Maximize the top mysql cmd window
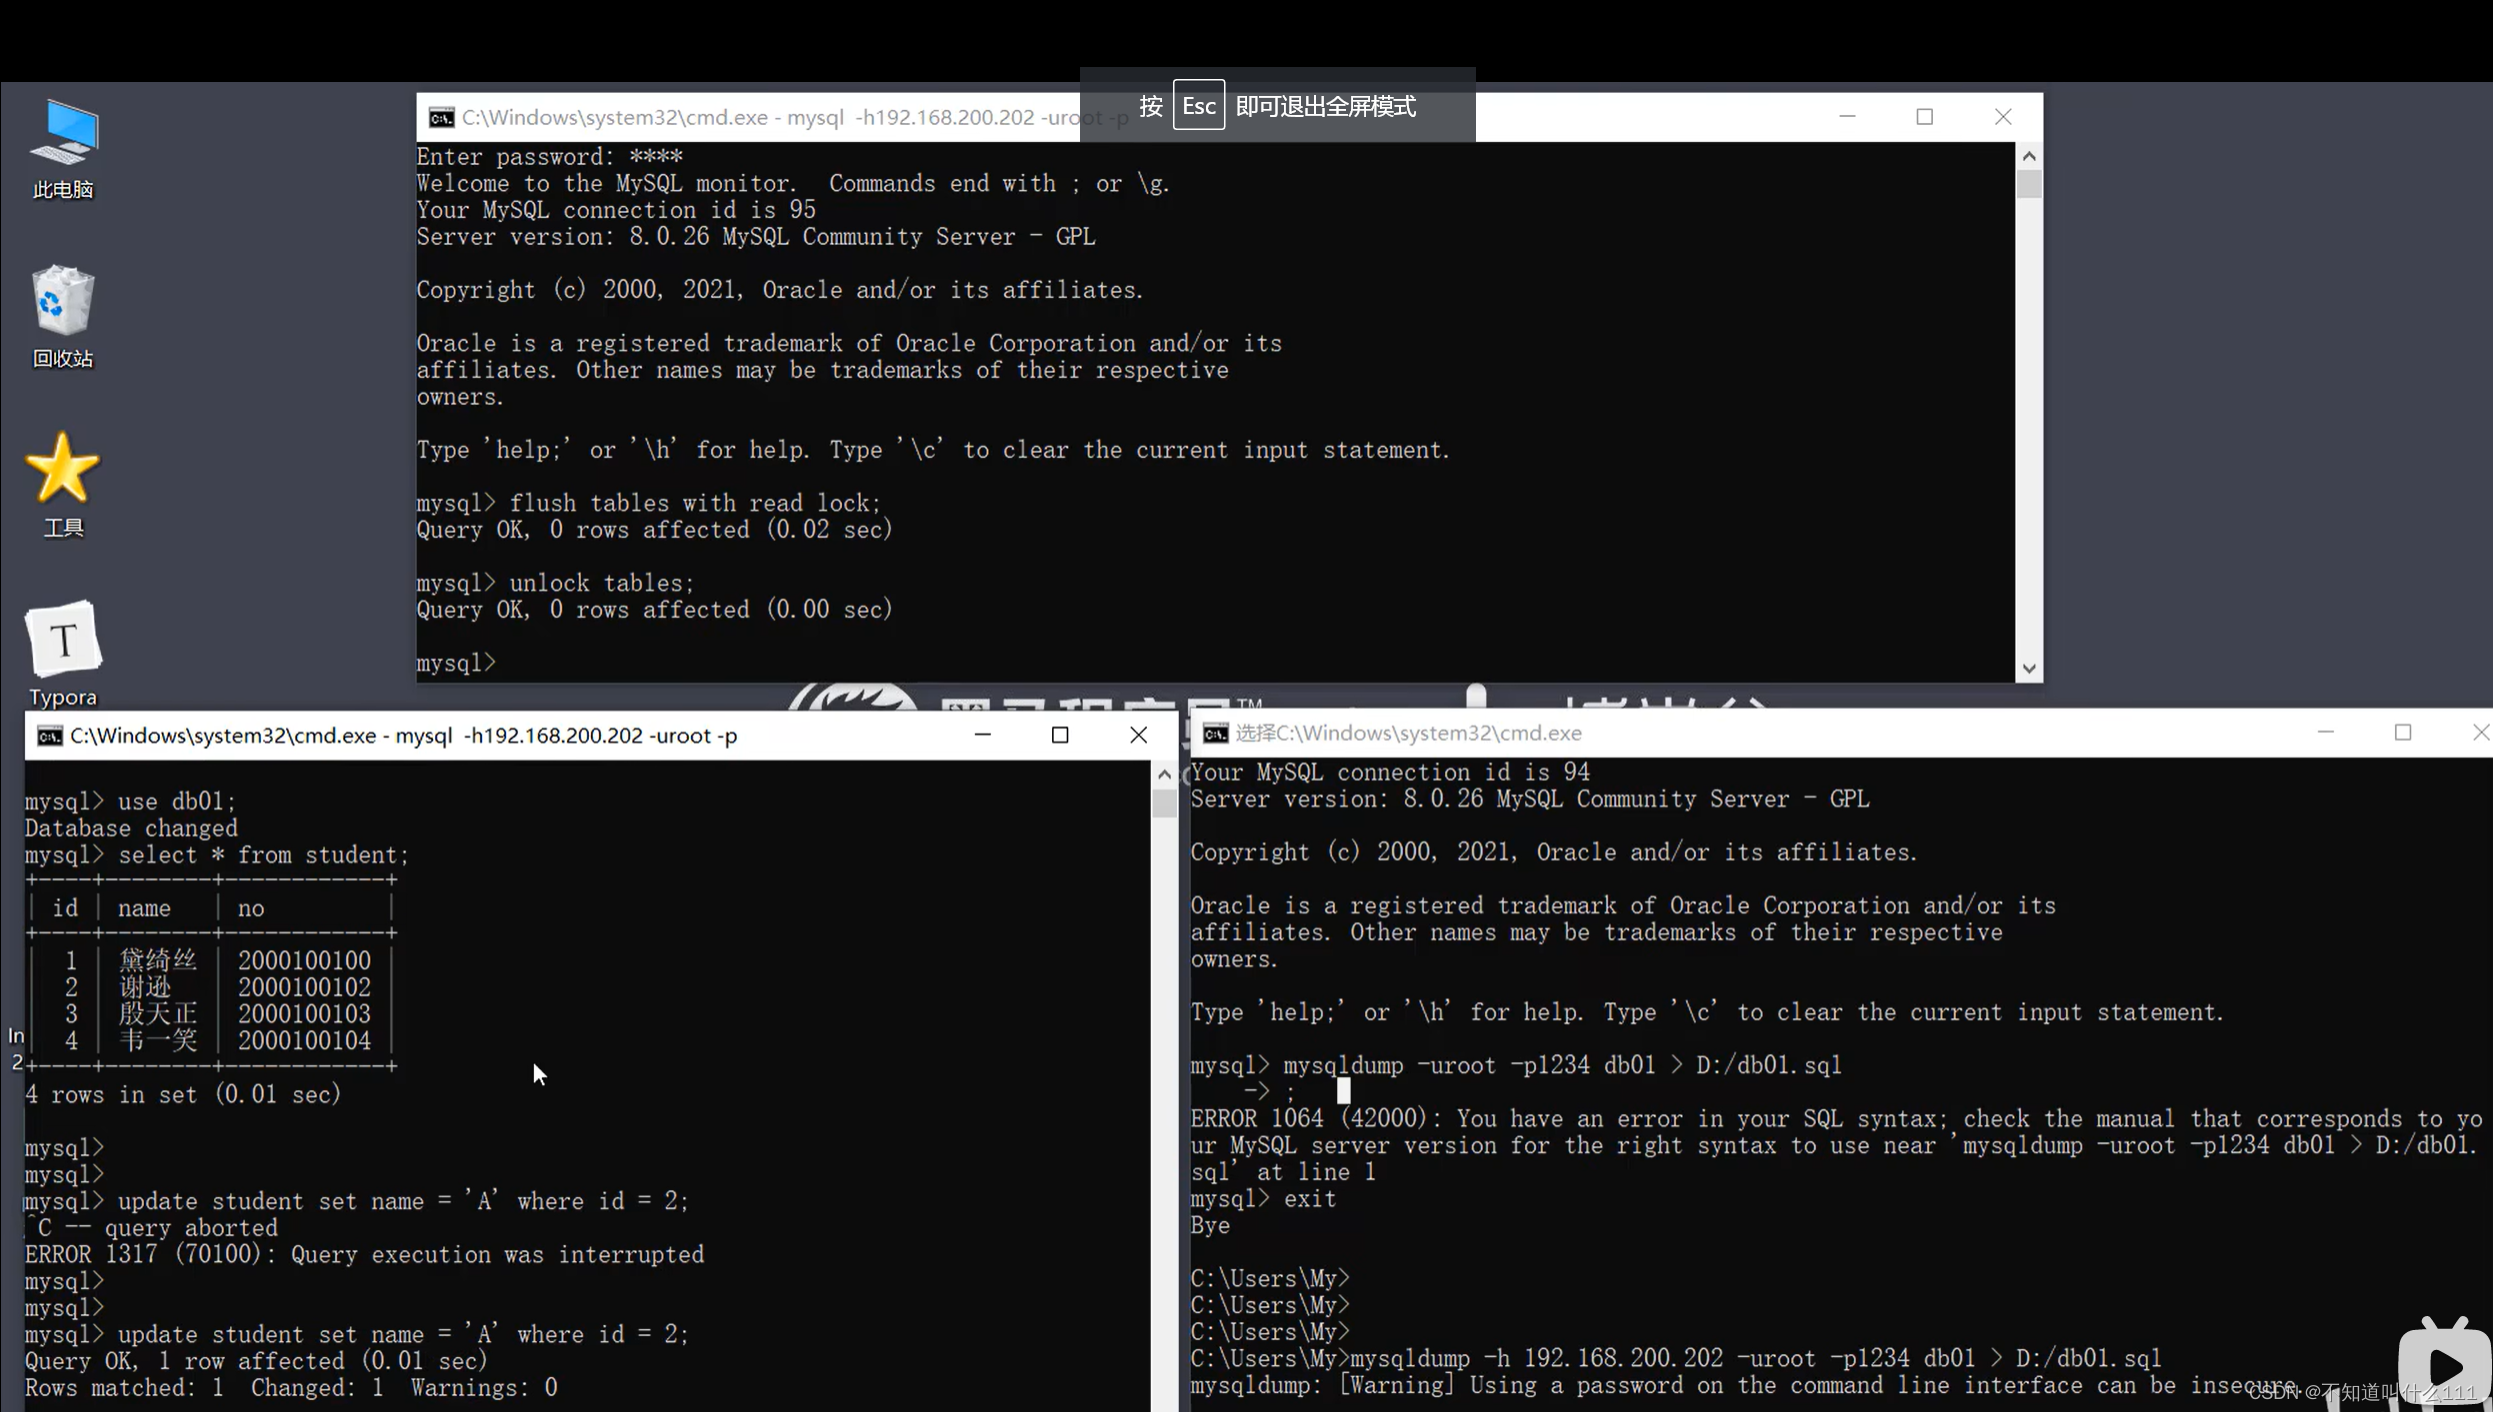2493x1412 pixels. pos(1924,117)
